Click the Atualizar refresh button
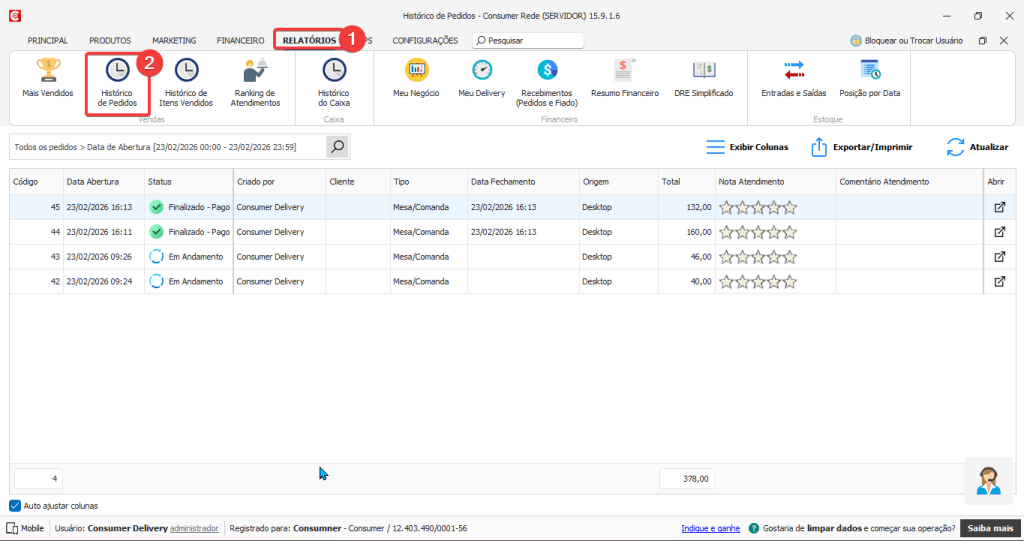1024x541 pixels. point(977,147)
